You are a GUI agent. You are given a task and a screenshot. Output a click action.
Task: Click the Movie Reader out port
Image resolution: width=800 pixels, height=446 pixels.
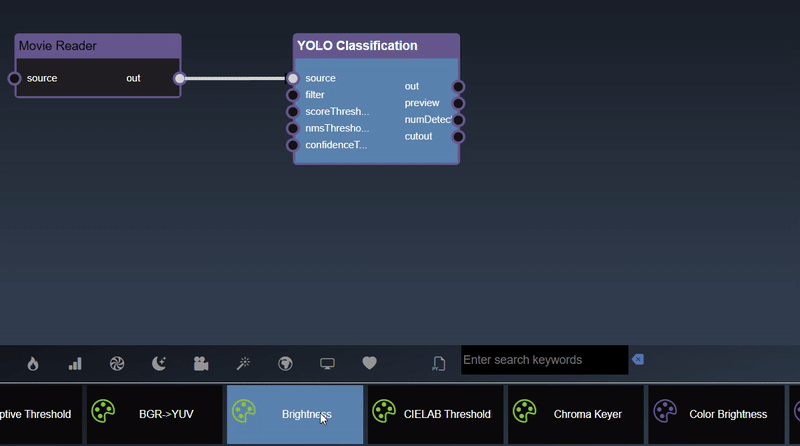coord(180,78)
